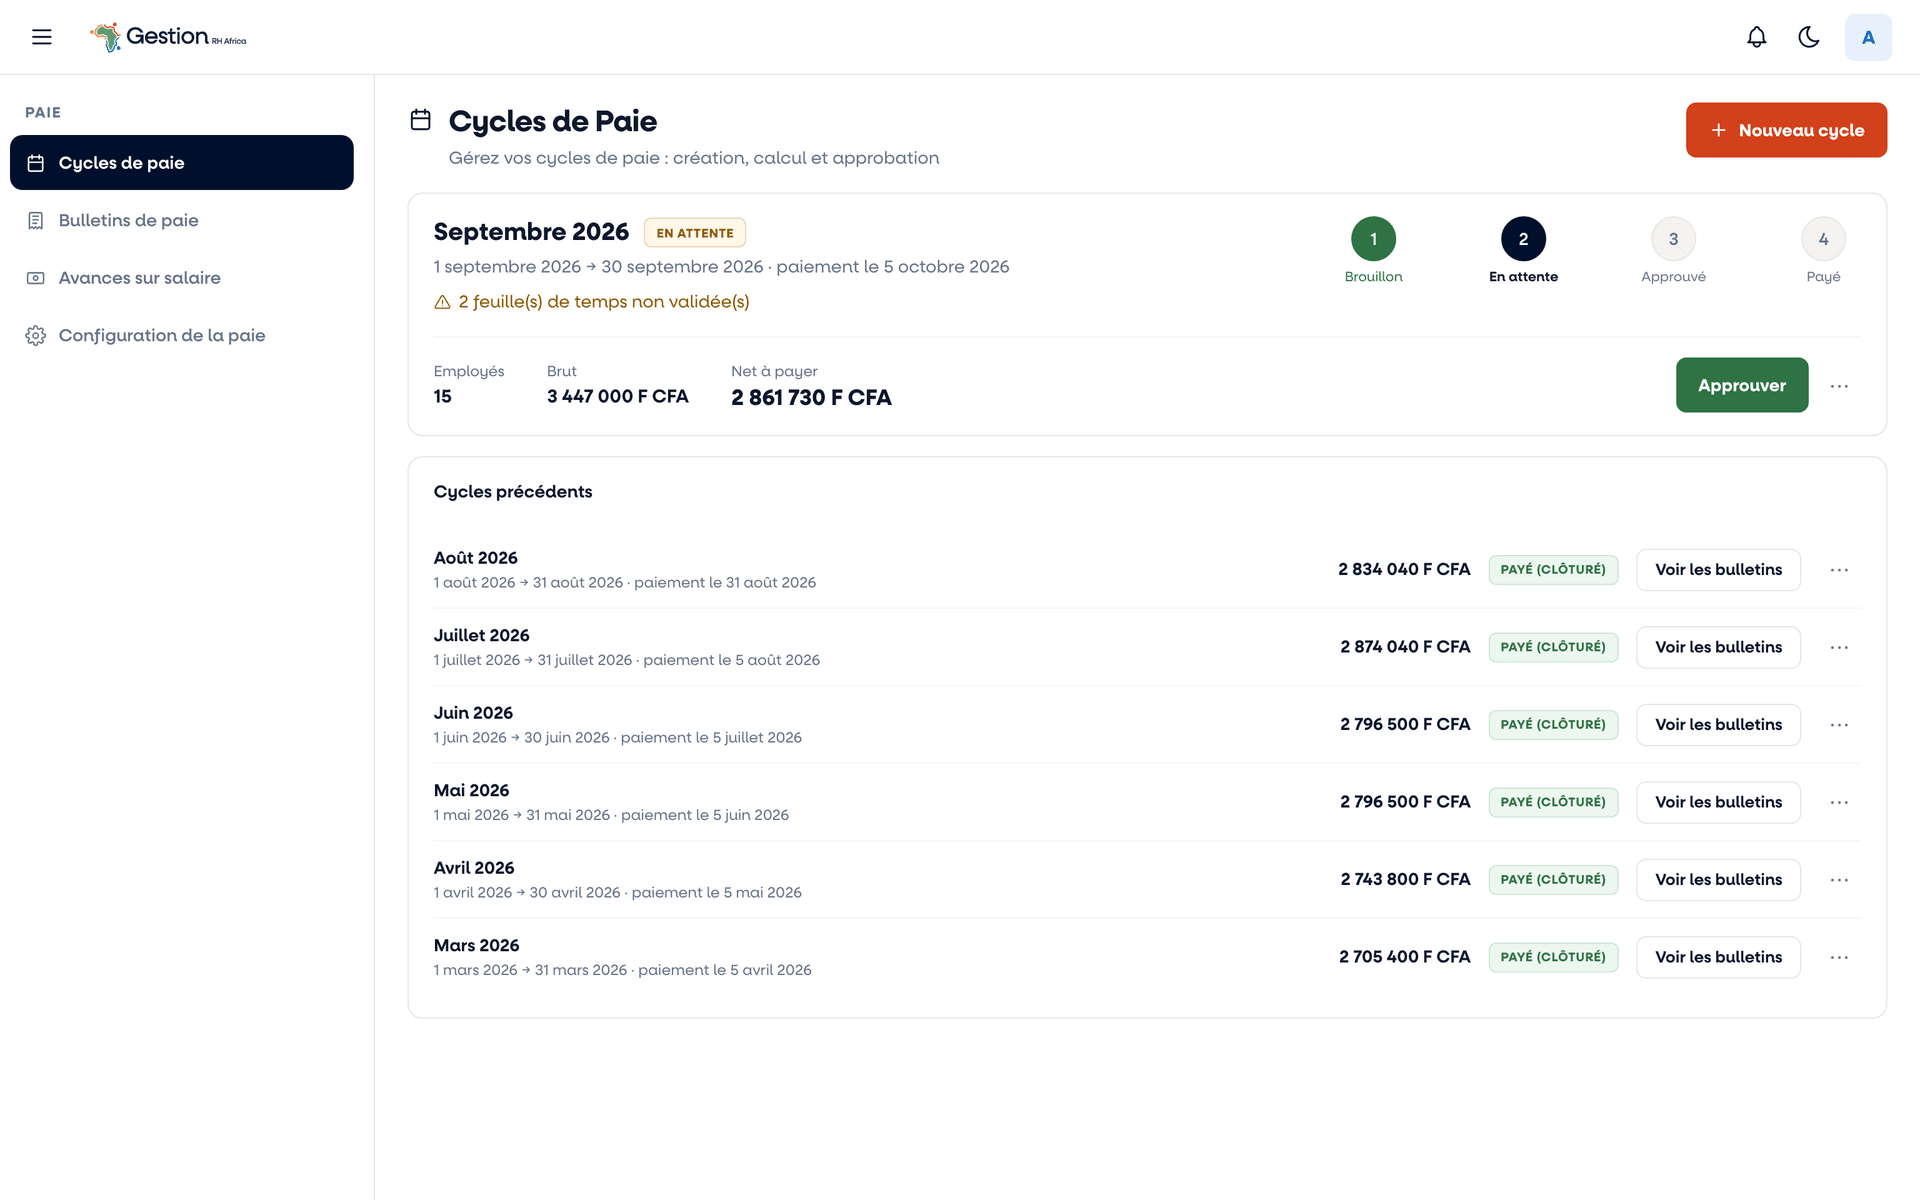The width and height of the screenshot is (1920, 1200).
Task: Click step 3 Approuvé circle
Action: [x=1673, y=239]
